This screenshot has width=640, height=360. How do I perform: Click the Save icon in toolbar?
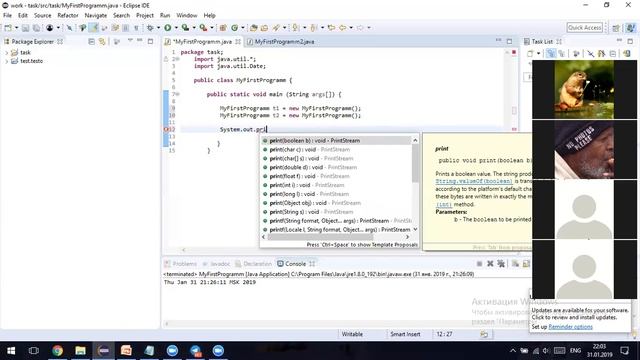tap(25, 28)
